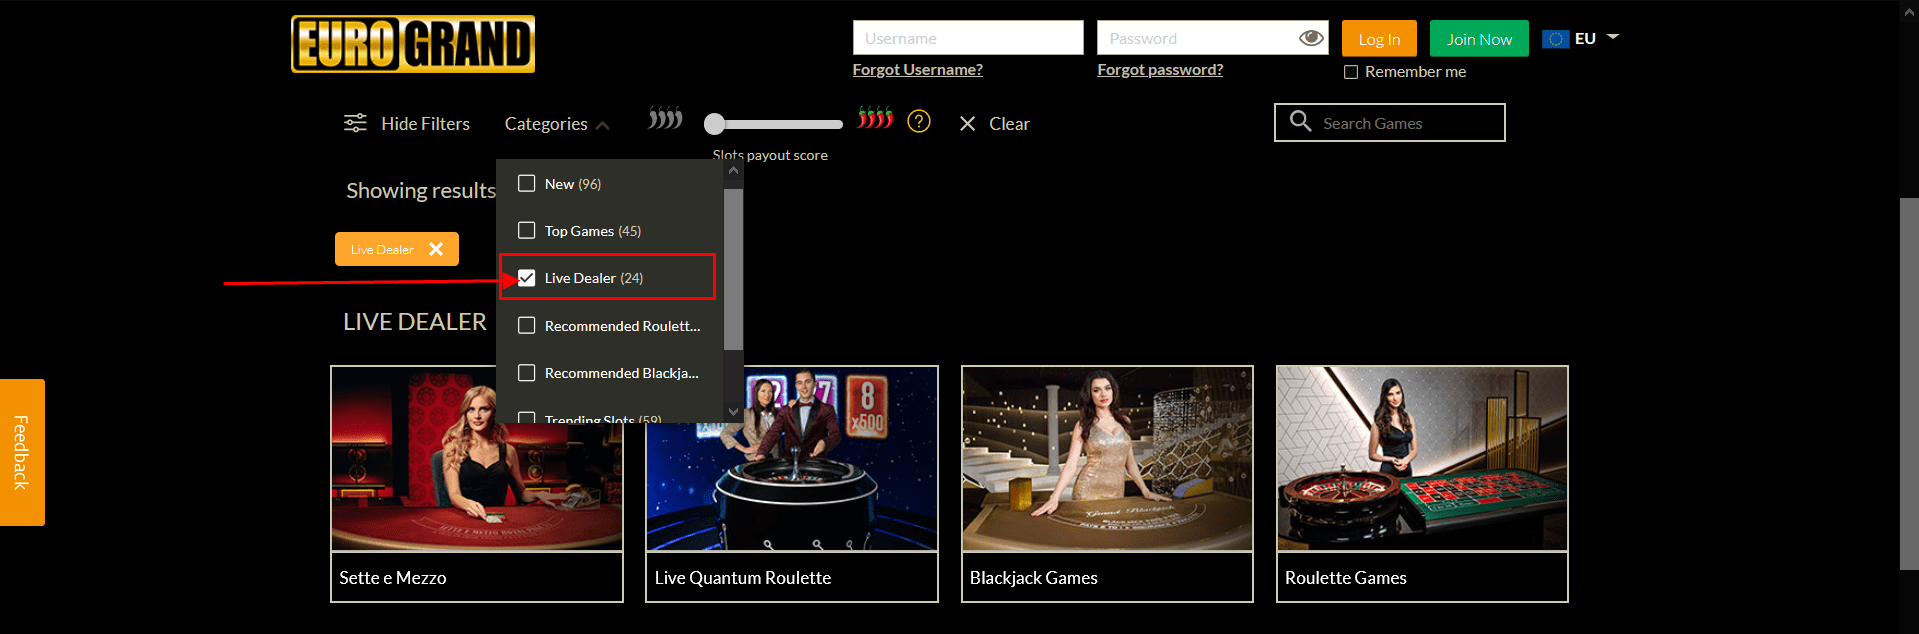Remove the Live Dealer filter chip X
This screenshot has height=634, width=1919.
click(x=436, y=249)
